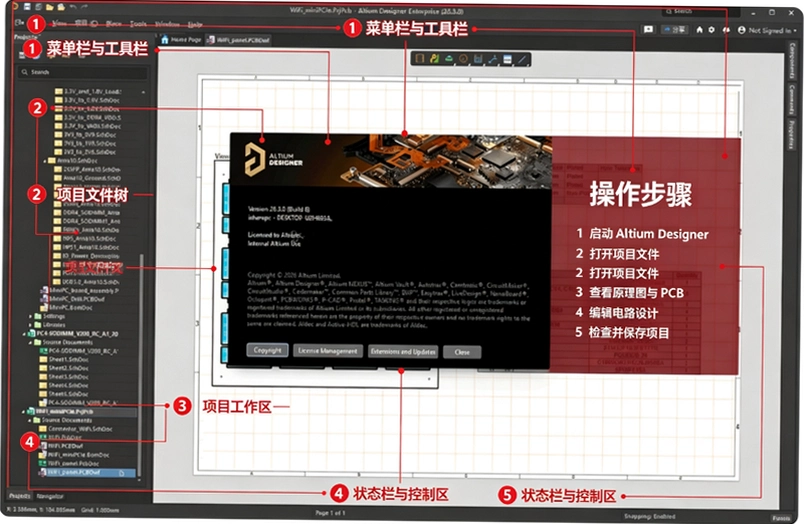Collapse Source Documents under PC4-SODIMM

(x=30, y=342)
